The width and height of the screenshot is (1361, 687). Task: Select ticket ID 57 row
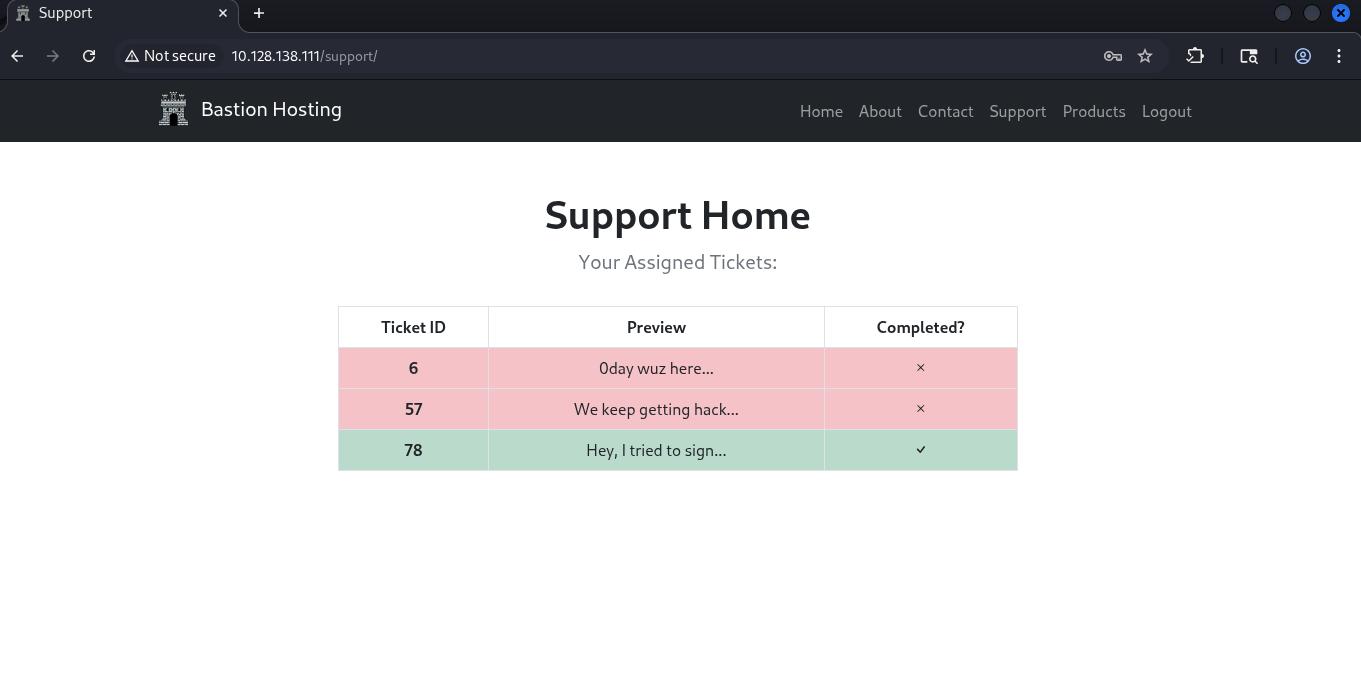413,409
